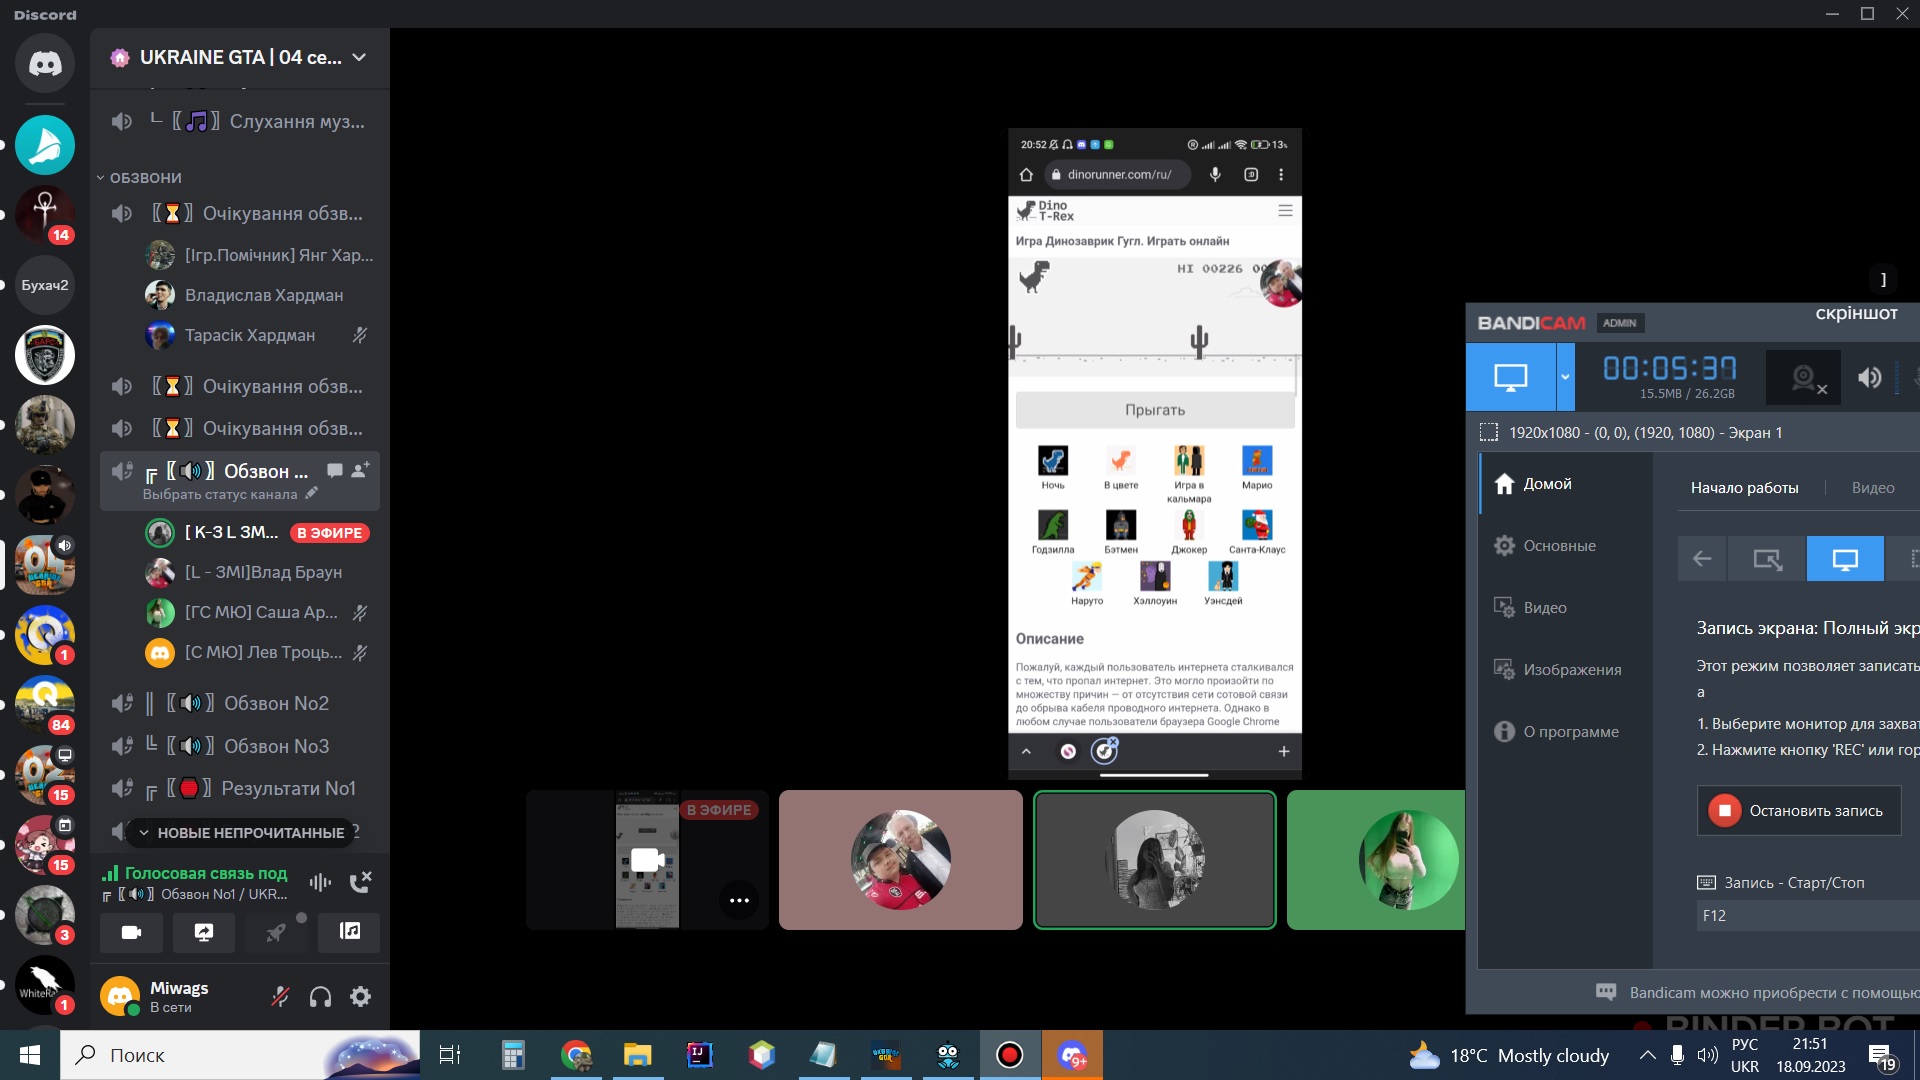Open the soundboard panel
1920x1080 pixels.
(x=349, y=932)
